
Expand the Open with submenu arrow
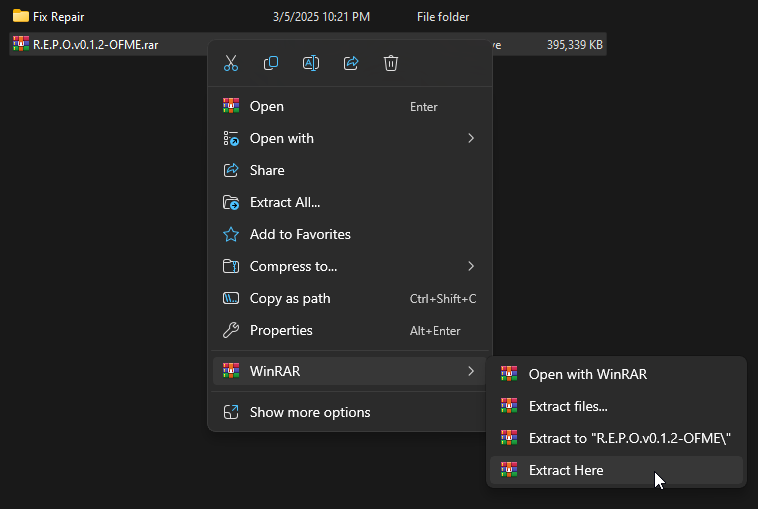(x=471, y=138)
